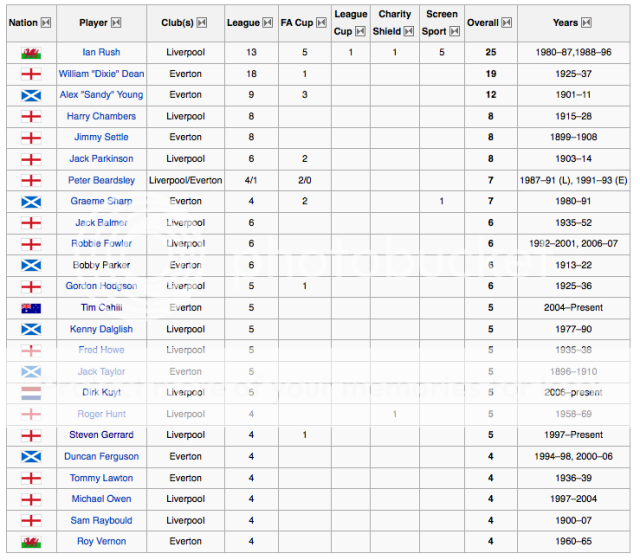Image resolution: width=640 pixels, height=560 pixels.
Task: Click the England flag beside Harry Chambers
Action: point(31,117)
